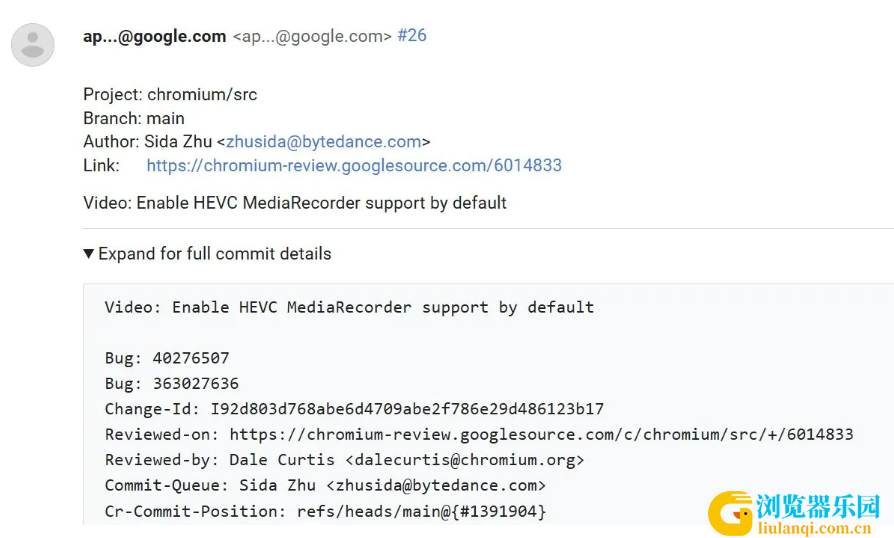The image size is (894, 538).
Task: Click the yellow G watermark logo icon
Action: (x=730, y=513)
